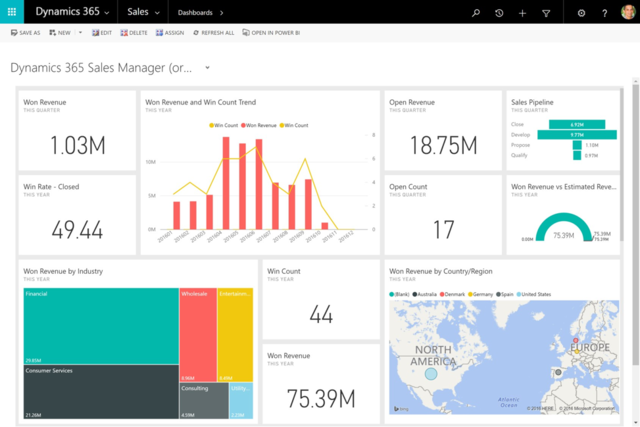Open the settings gear icon

click(x=582, y=12)
